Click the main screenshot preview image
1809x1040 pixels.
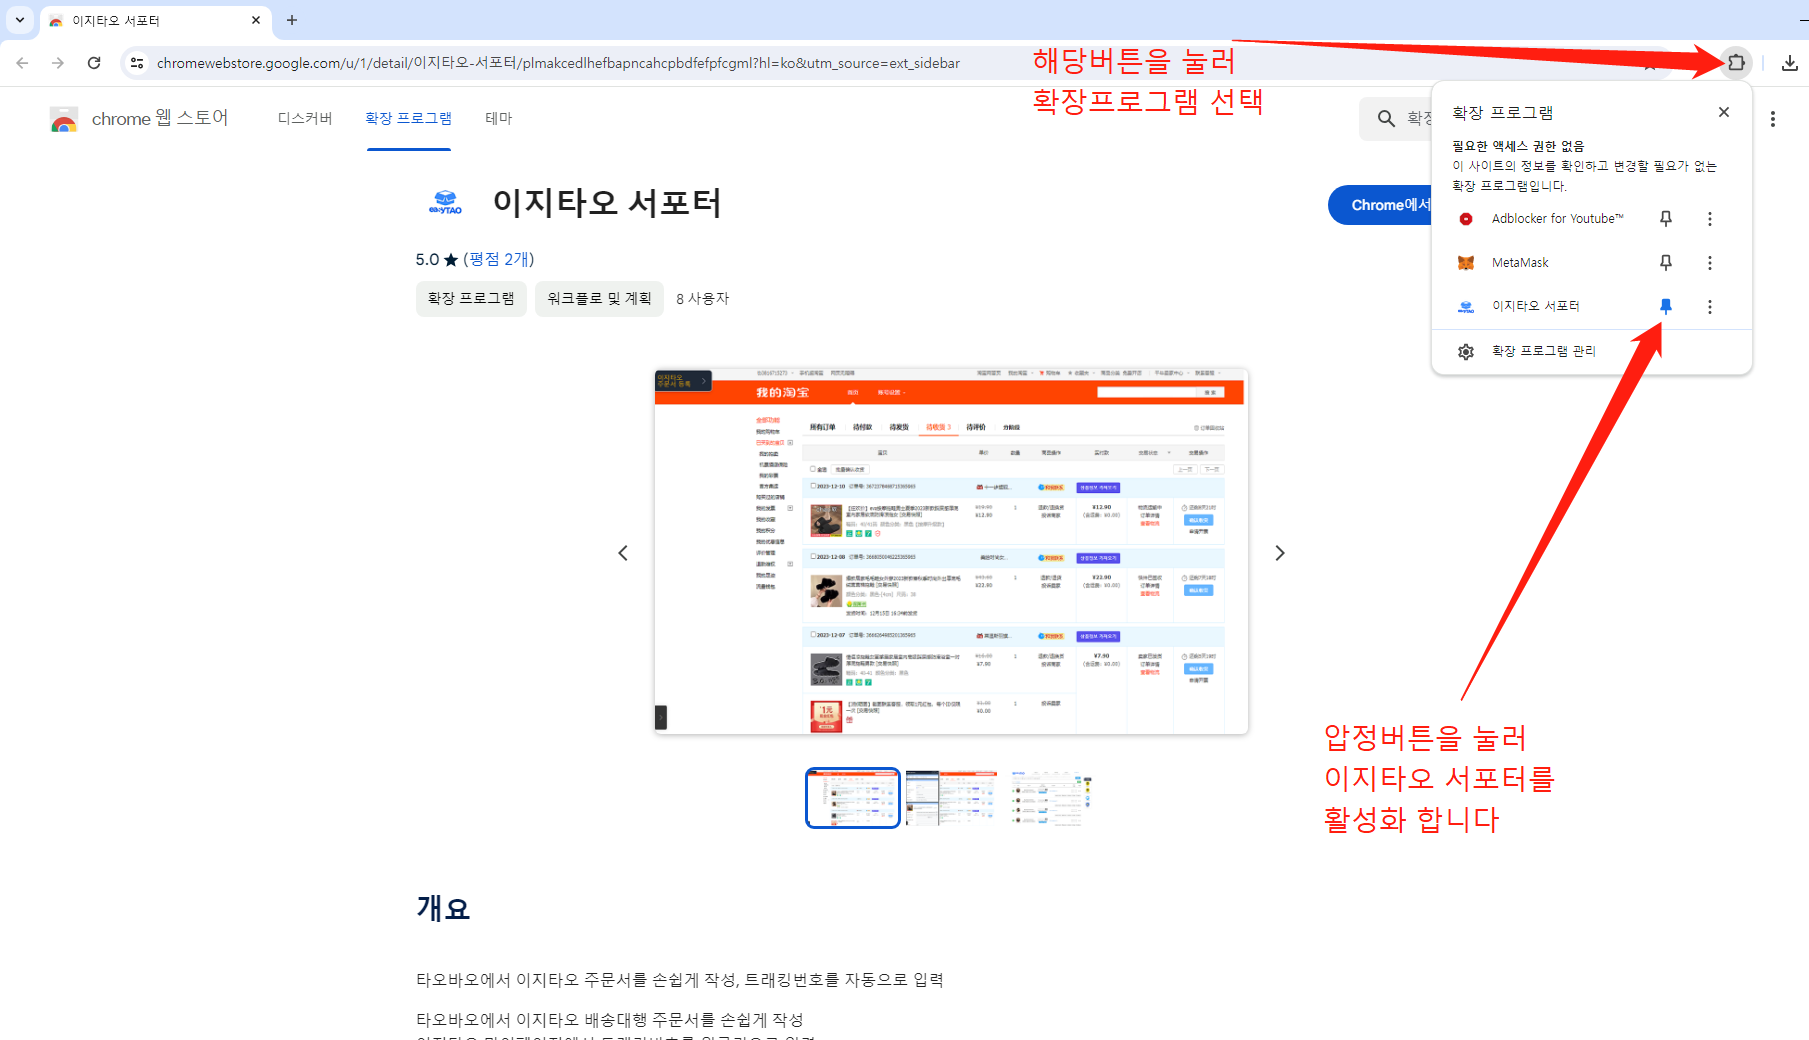coord(951,551)
